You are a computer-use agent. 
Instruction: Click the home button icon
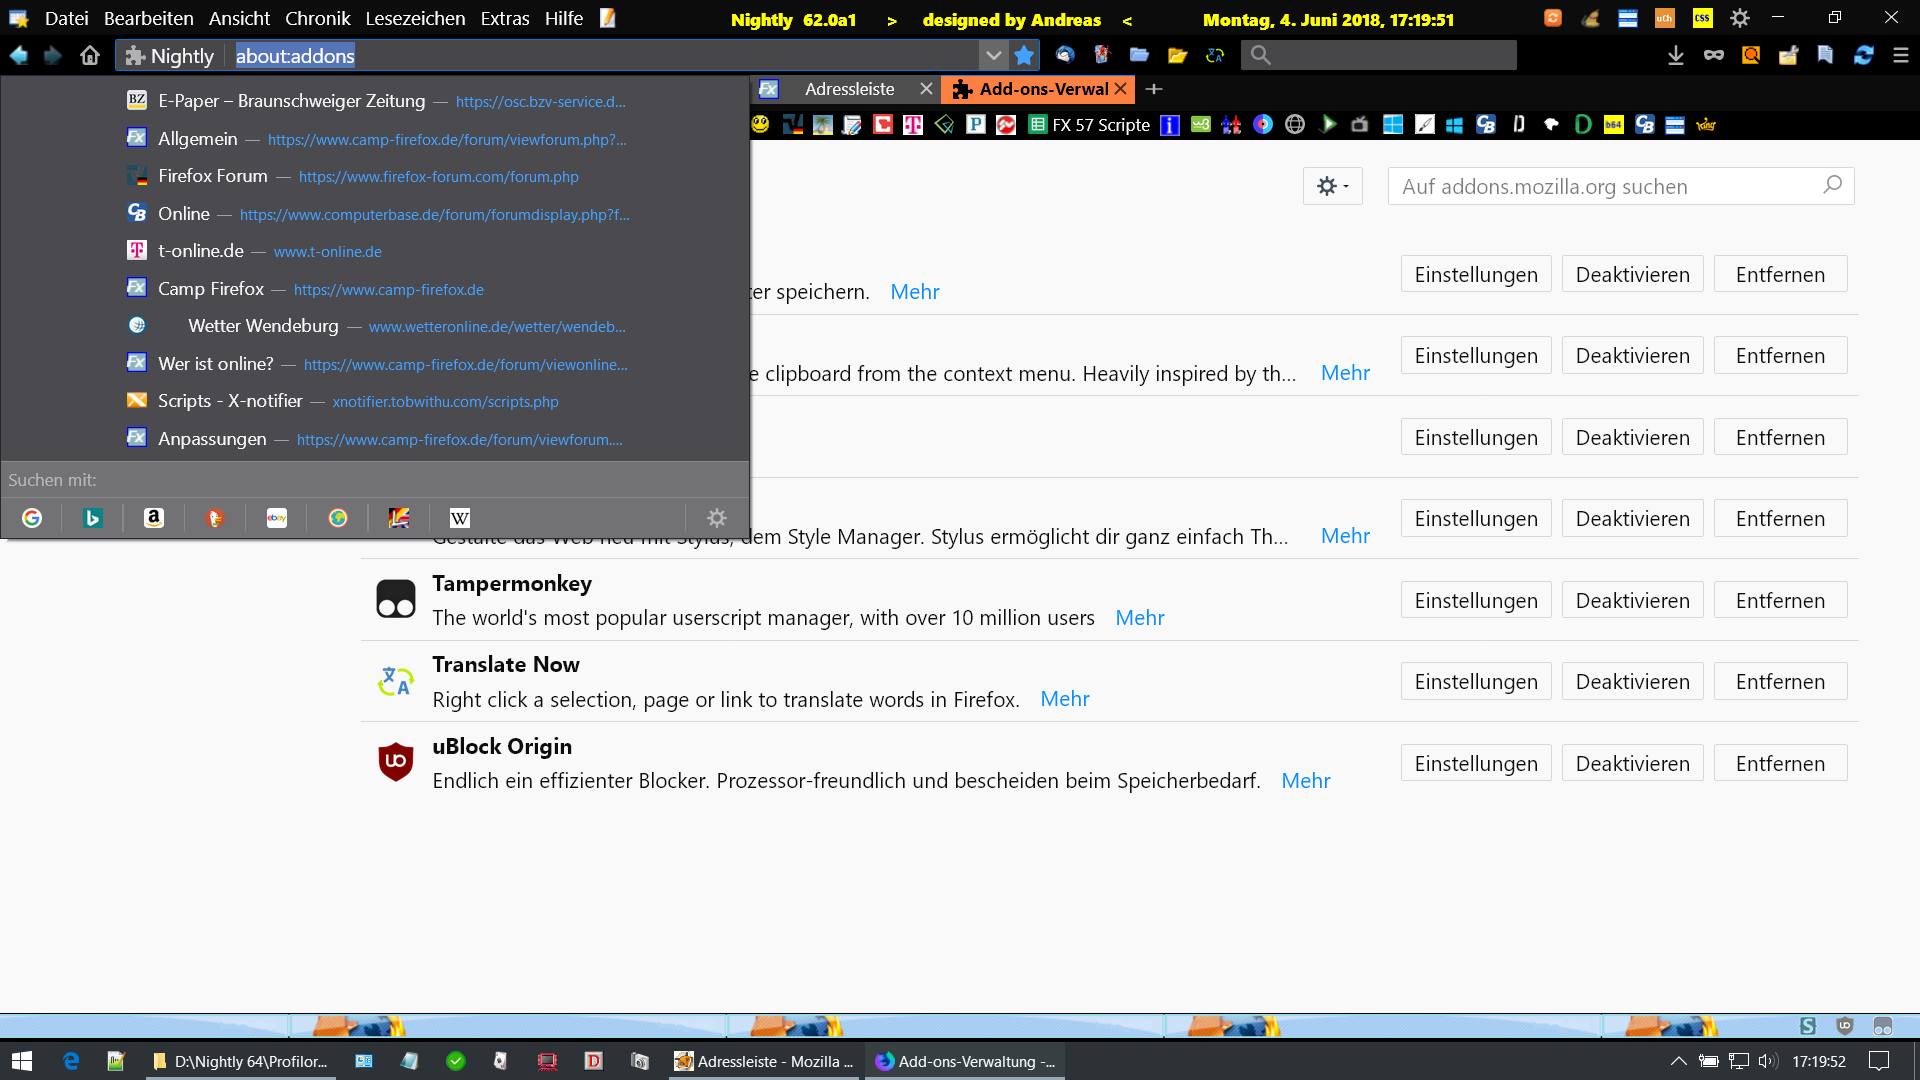pos(90,56)
